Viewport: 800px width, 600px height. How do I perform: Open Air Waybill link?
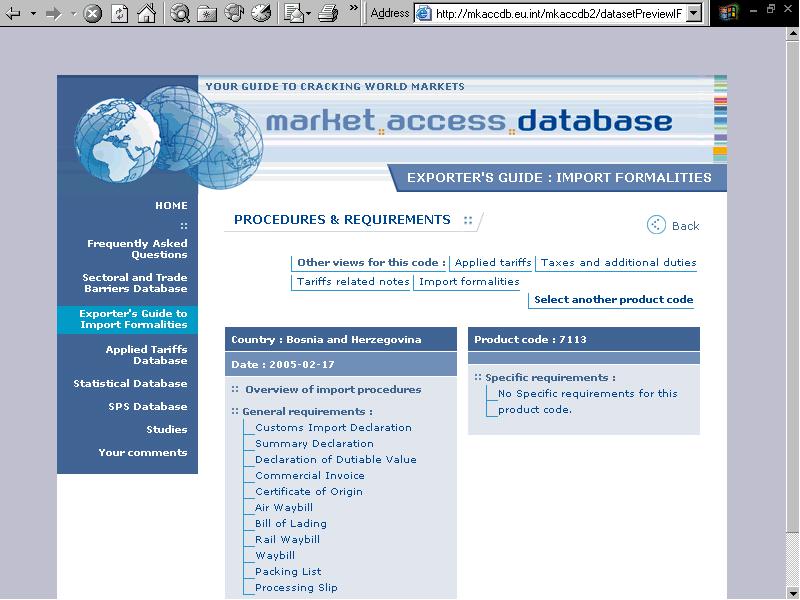point(284,508)
